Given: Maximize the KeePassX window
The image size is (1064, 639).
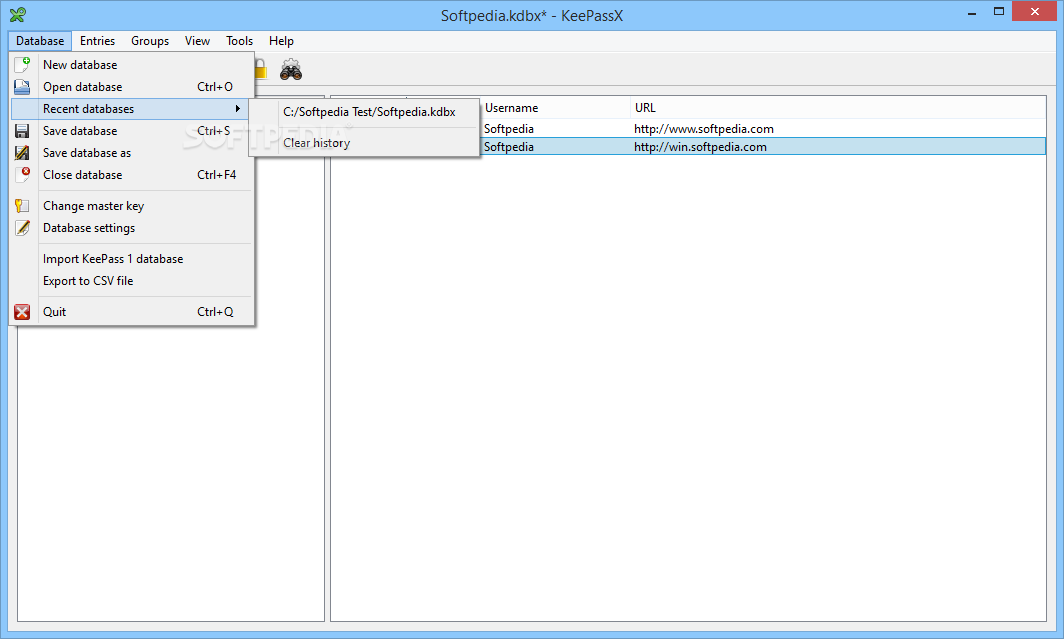Looking at the screenshot, I should click(x=999, y=12).
